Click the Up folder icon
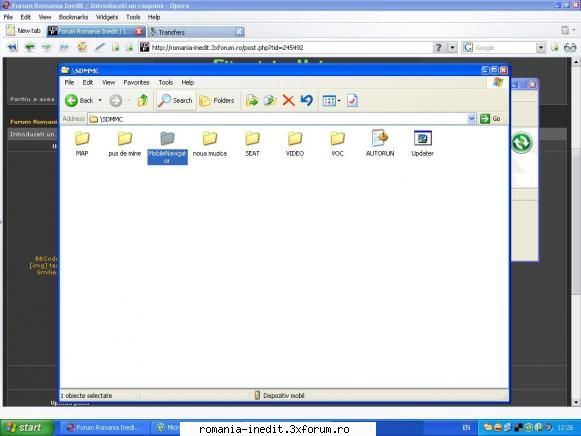The width and height of the screenshot is (581, 436). 143,100
